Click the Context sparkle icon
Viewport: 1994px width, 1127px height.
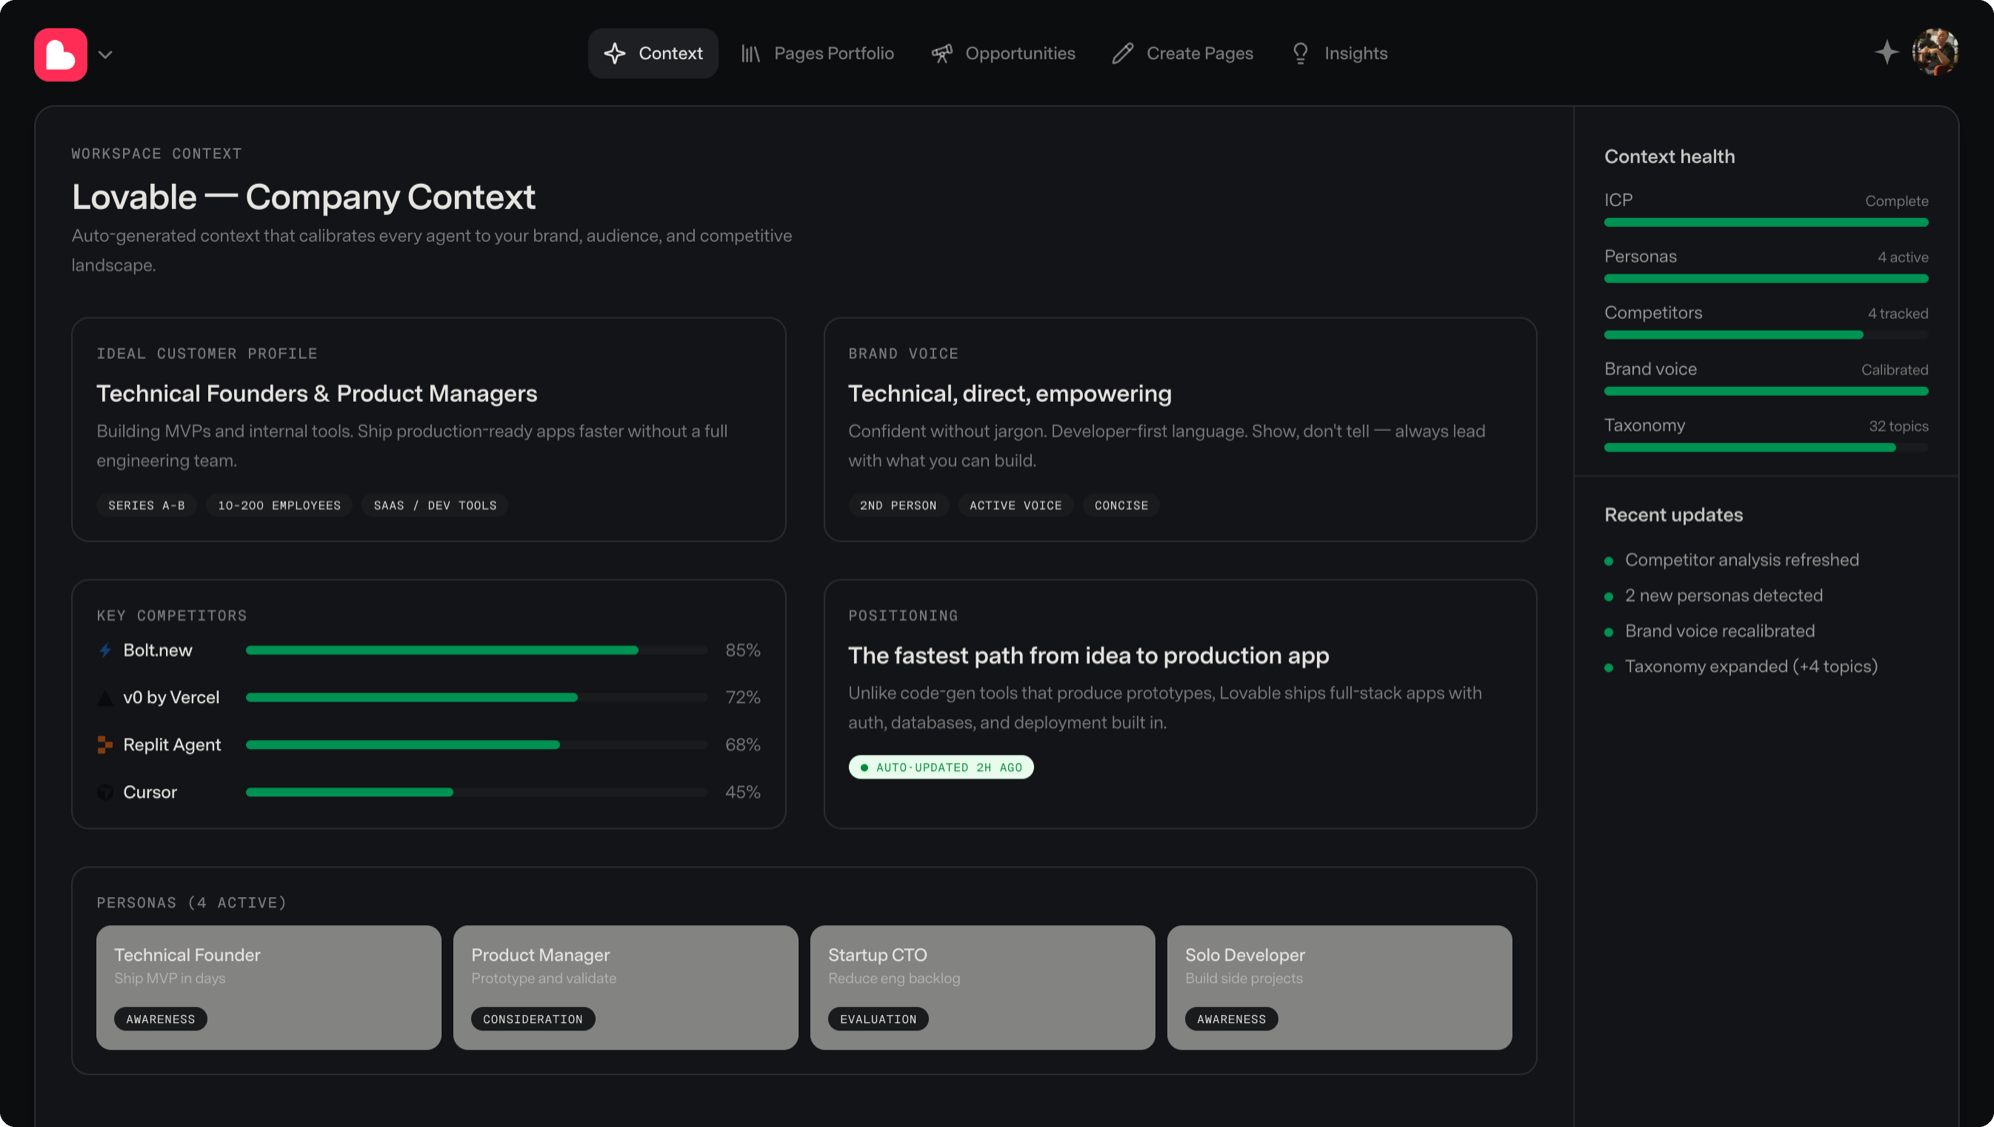pyautogui.click(x=615, y=53)
